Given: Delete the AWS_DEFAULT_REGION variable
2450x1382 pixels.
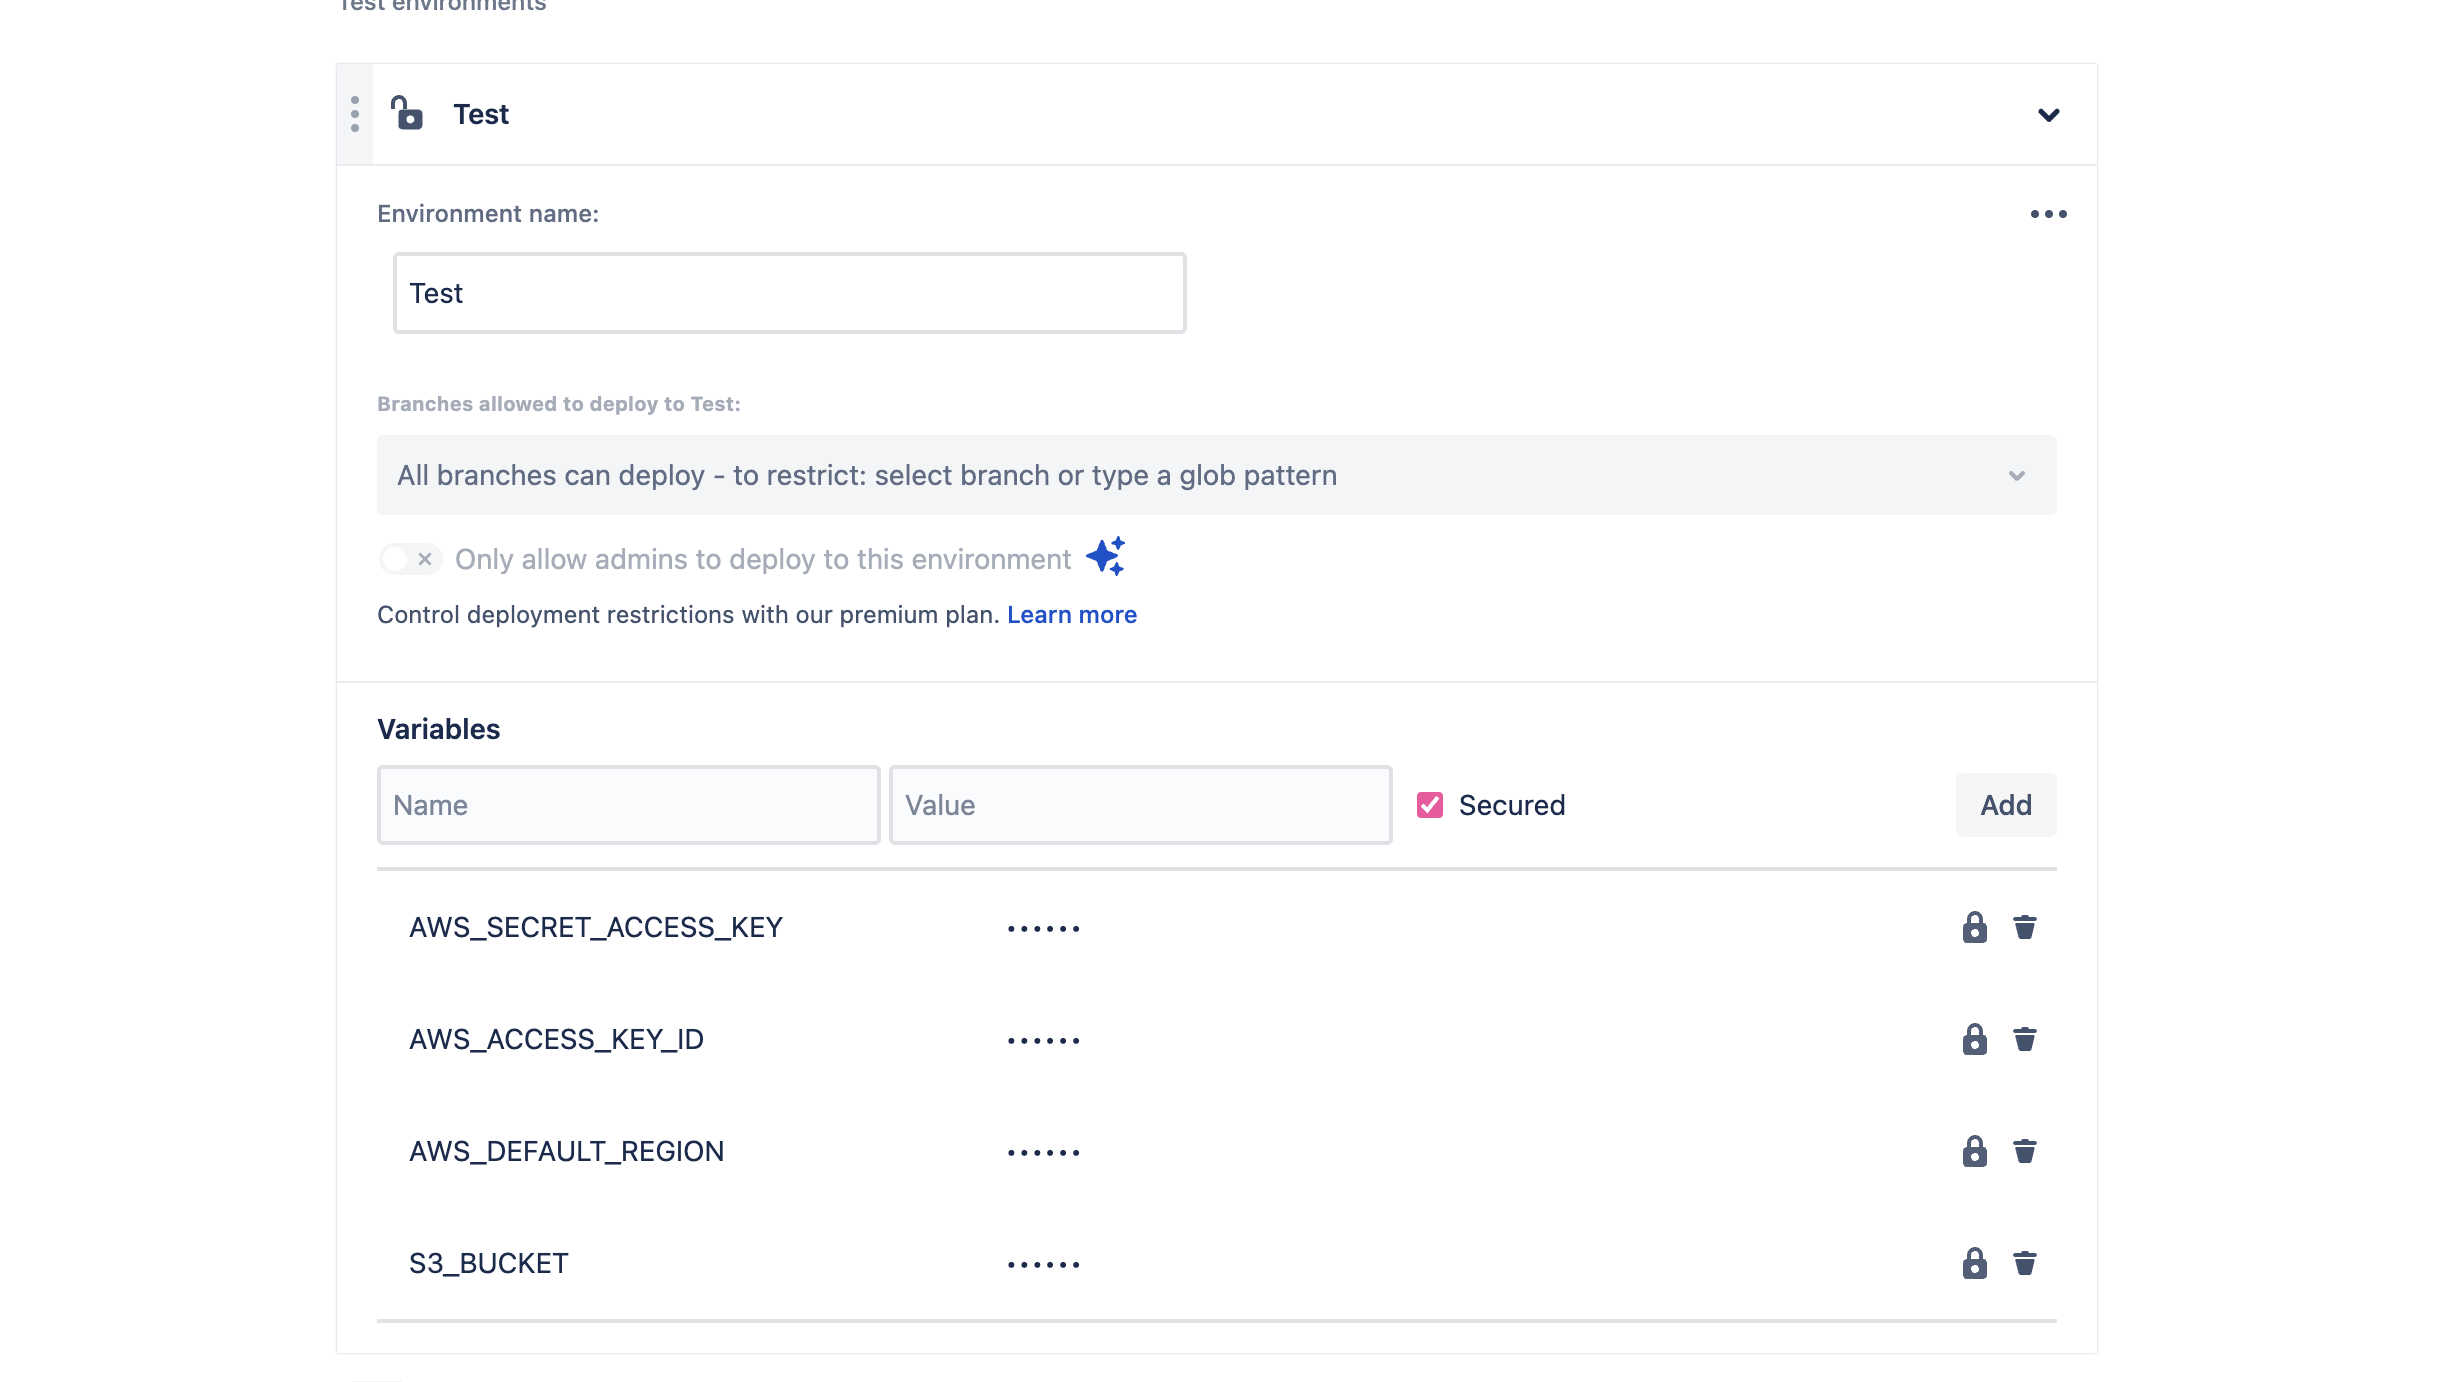Looking at the screenshot, I should tap(2025, 1152).
